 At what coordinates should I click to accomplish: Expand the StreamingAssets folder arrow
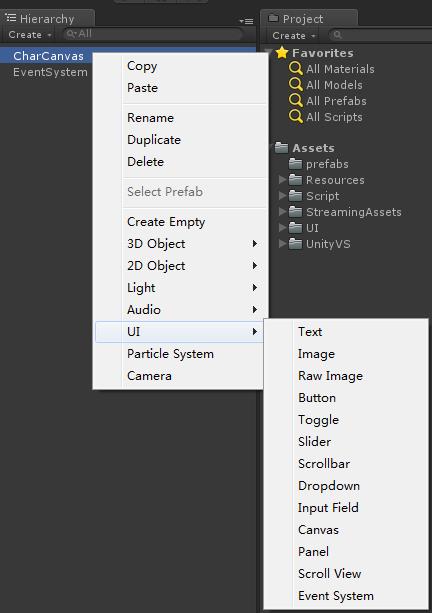282,212
